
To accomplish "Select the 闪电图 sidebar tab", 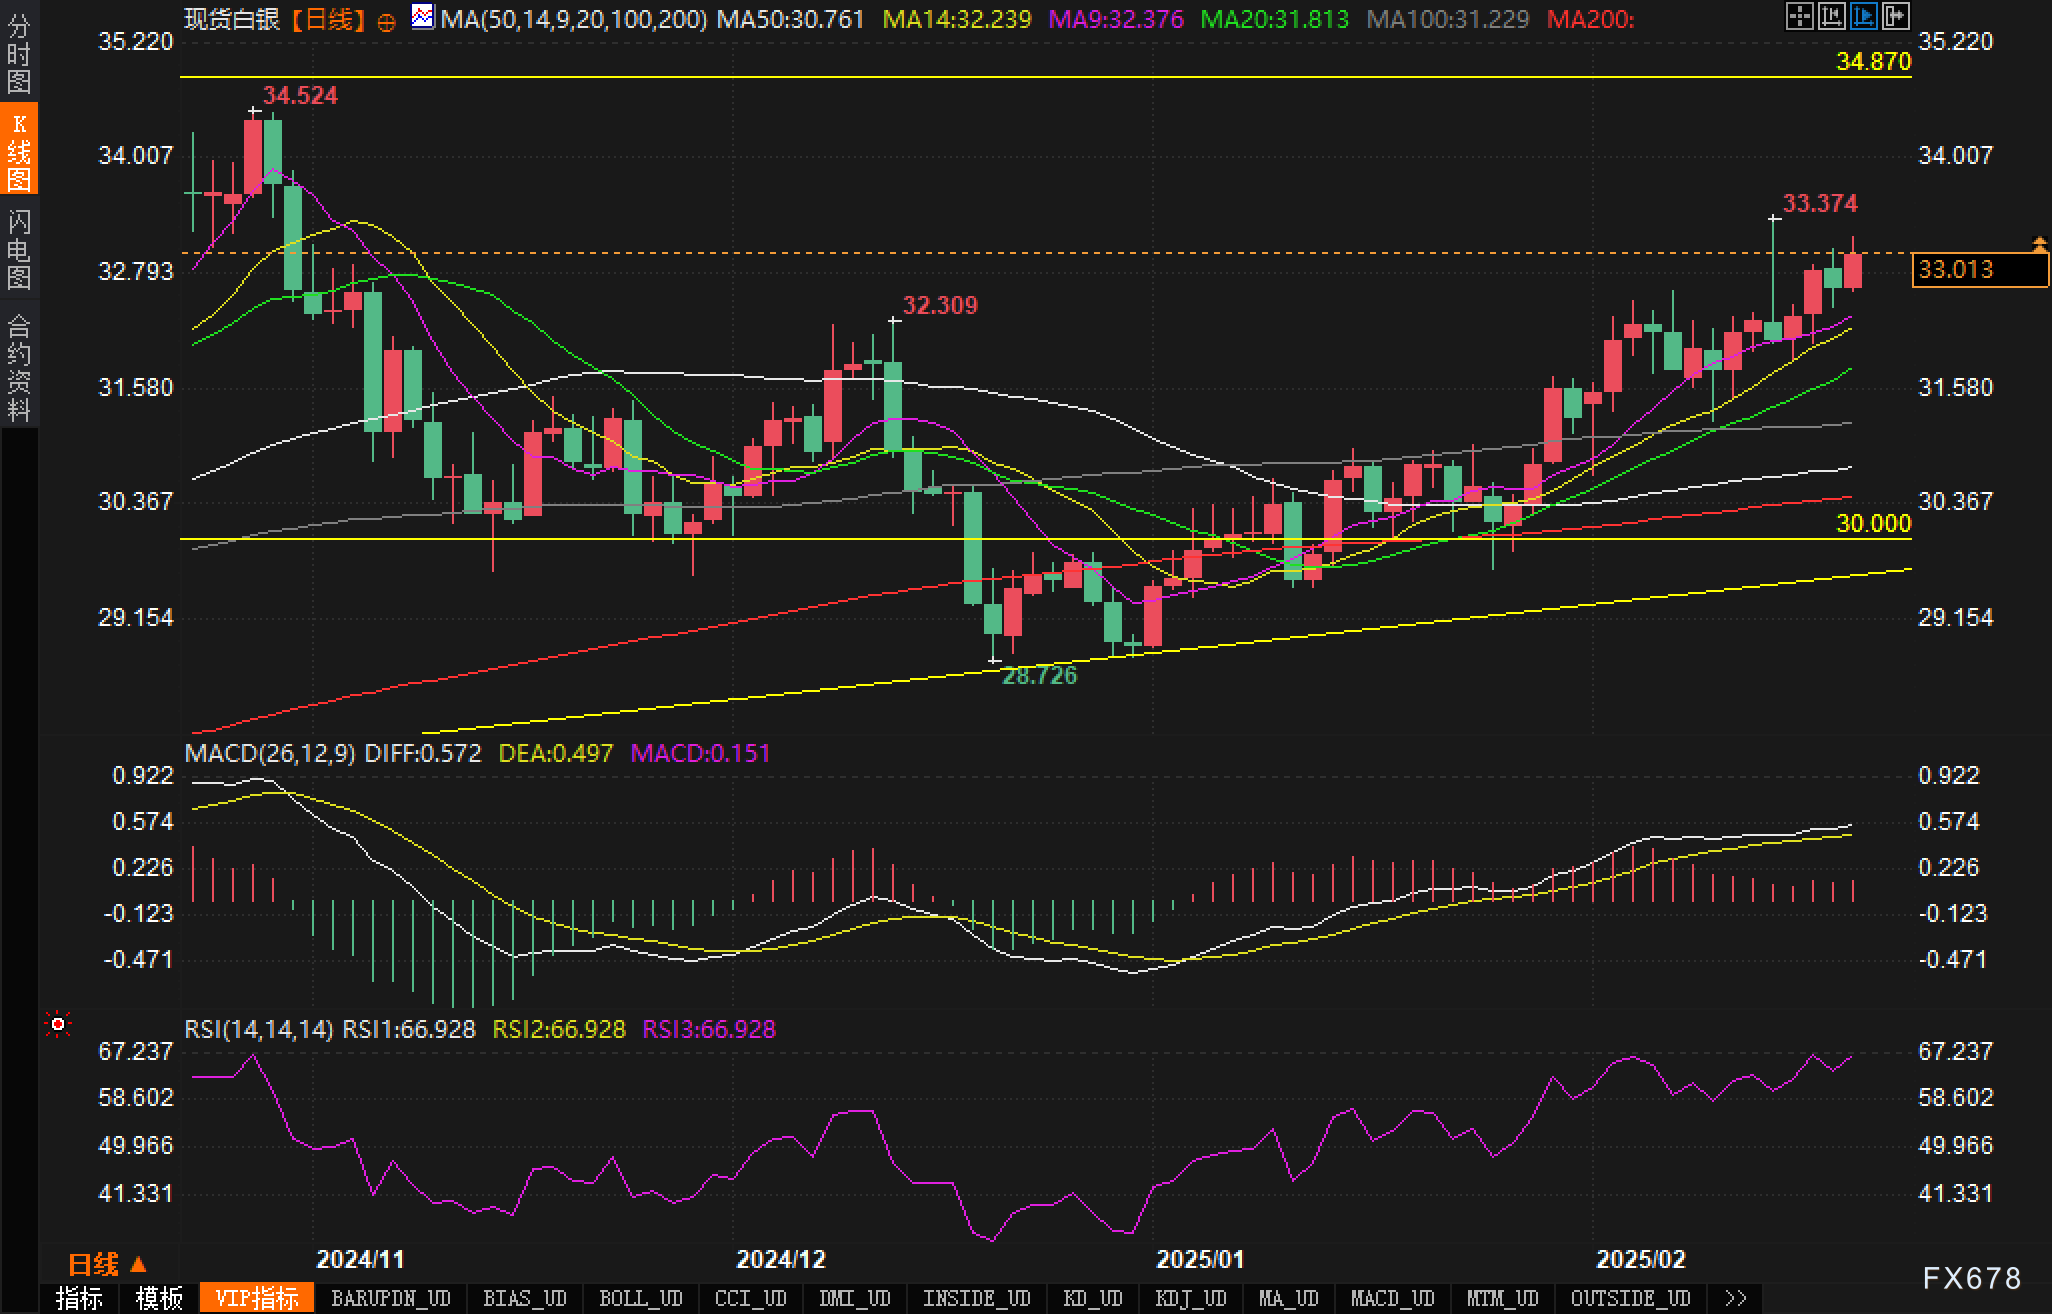I will (x=19, y=249).
